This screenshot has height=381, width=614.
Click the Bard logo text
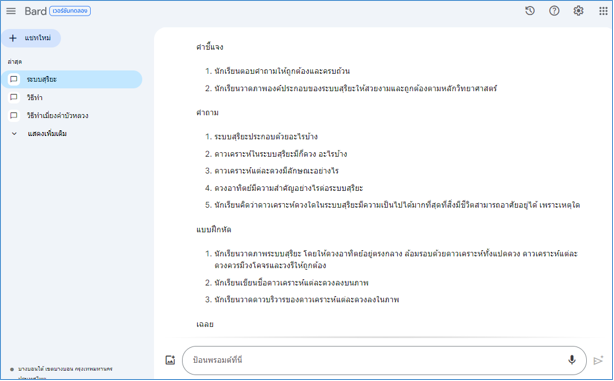pyautogui.click(x=35, y=11)
